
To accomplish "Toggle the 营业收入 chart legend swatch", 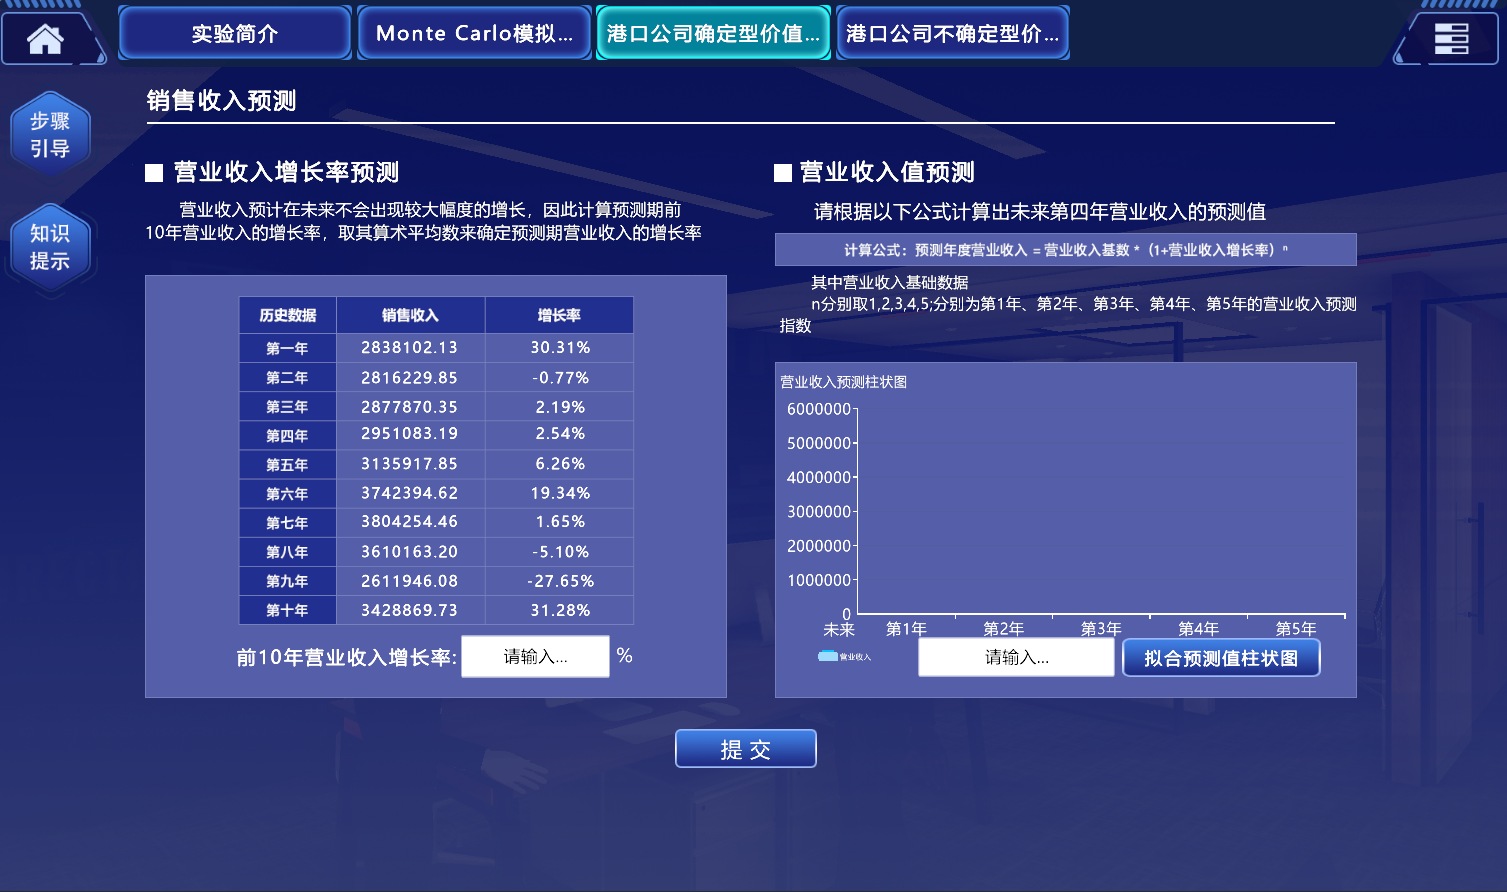I will (828, 656).
